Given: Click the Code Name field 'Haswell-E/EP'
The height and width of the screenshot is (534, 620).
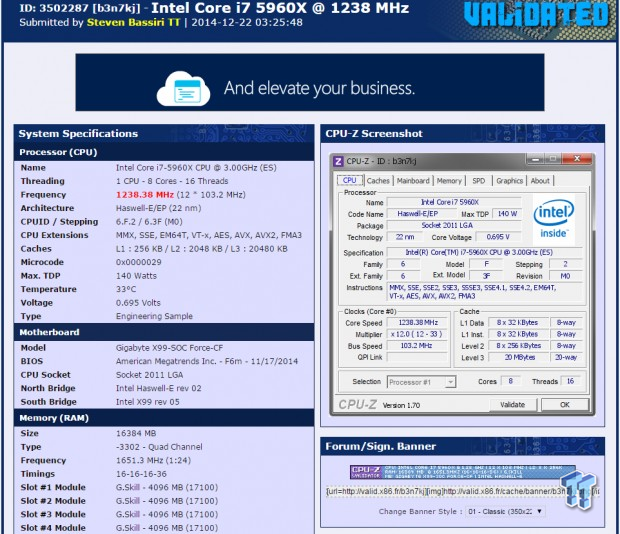Looking at the screenshot, I should (421, 214).
